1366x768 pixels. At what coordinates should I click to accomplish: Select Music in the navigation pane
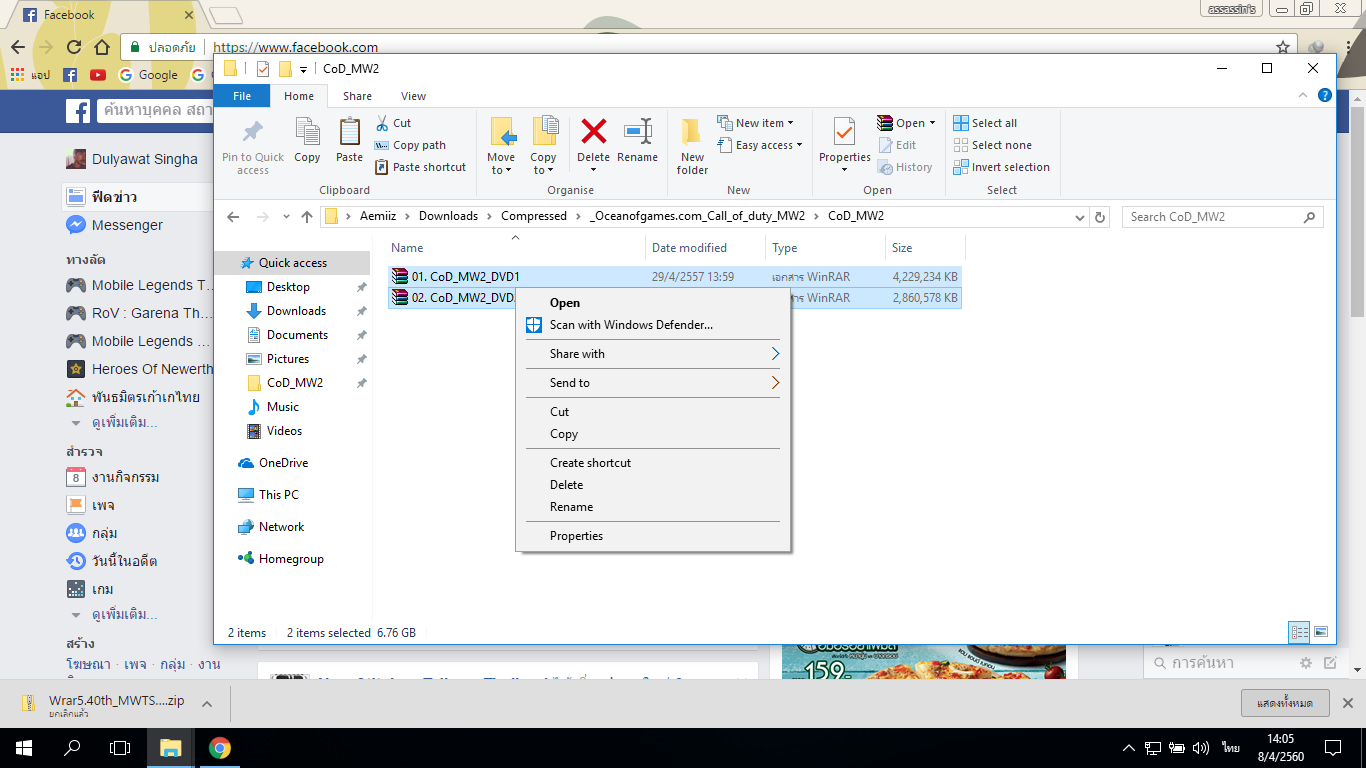[283, 407]
